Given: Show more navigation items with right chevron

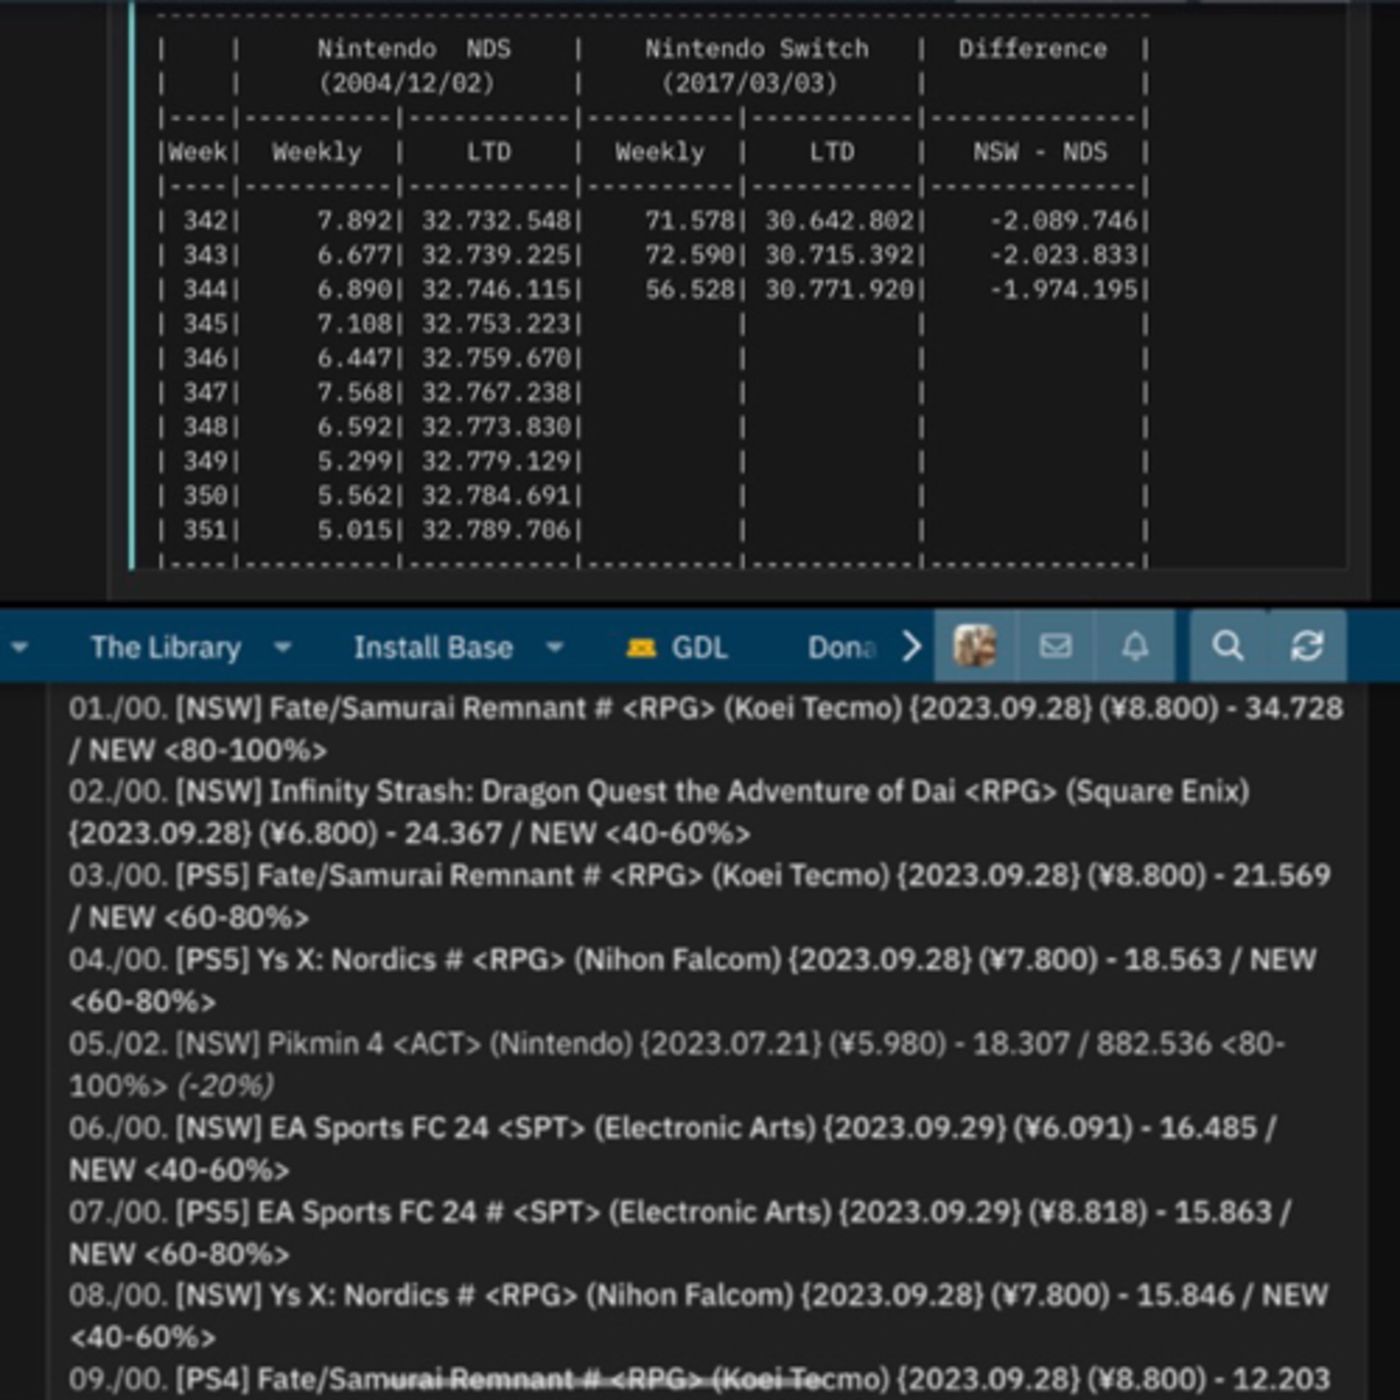Looking at the screenshot, I should pyautogui.click(x=911, y=646).
